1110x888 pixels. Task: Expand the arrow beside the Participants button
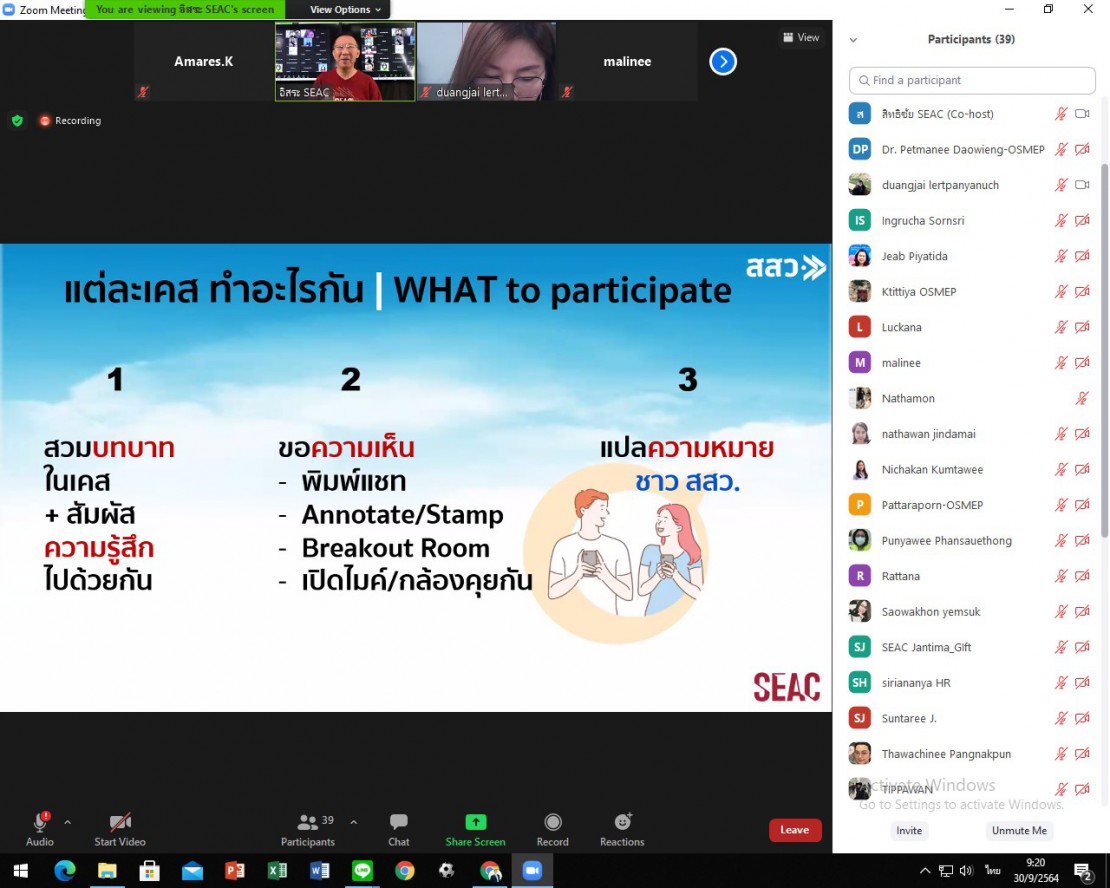click(353, 822)
